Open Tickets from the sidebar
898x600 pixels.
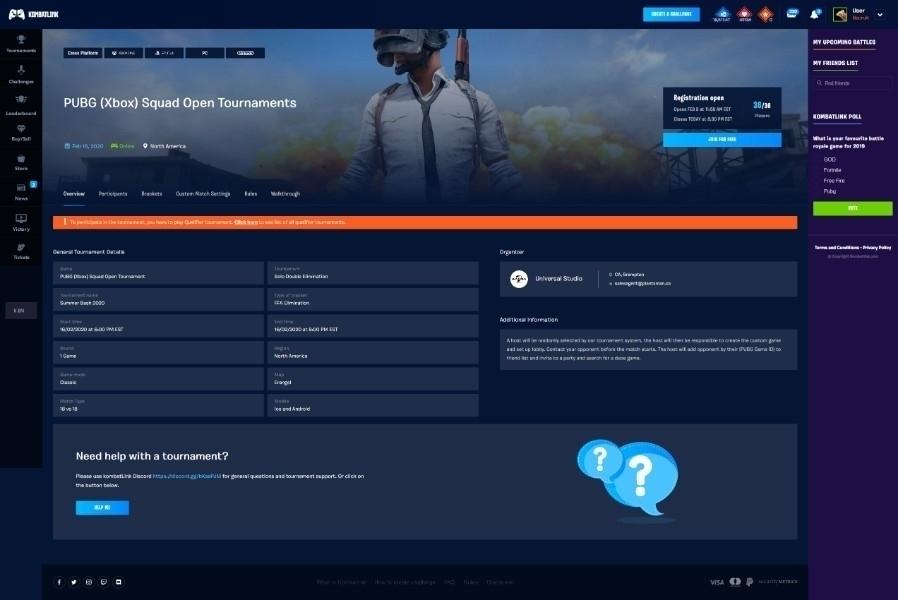(21, 251)
